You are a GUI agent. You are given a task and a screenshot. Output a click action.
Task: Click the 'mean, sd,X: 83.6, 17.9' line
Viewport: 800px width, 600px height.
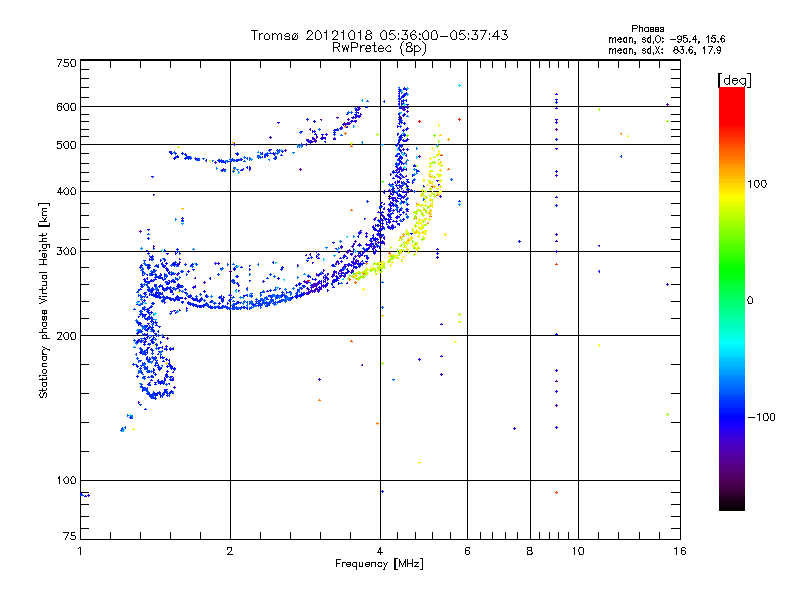pyautogui.click(x=664, y=50)
